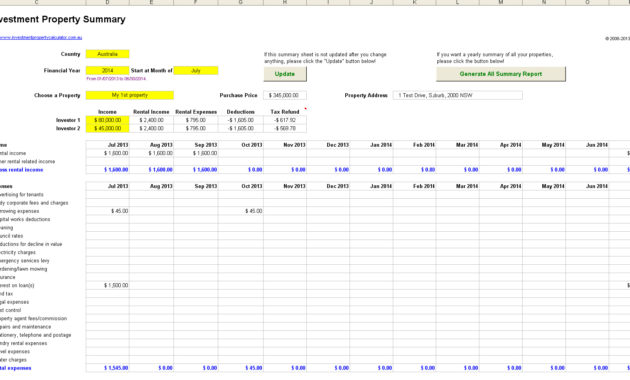Select Investor 2 Deductions cell
Viewport: 630px width, 380px height.
point(241,129)
